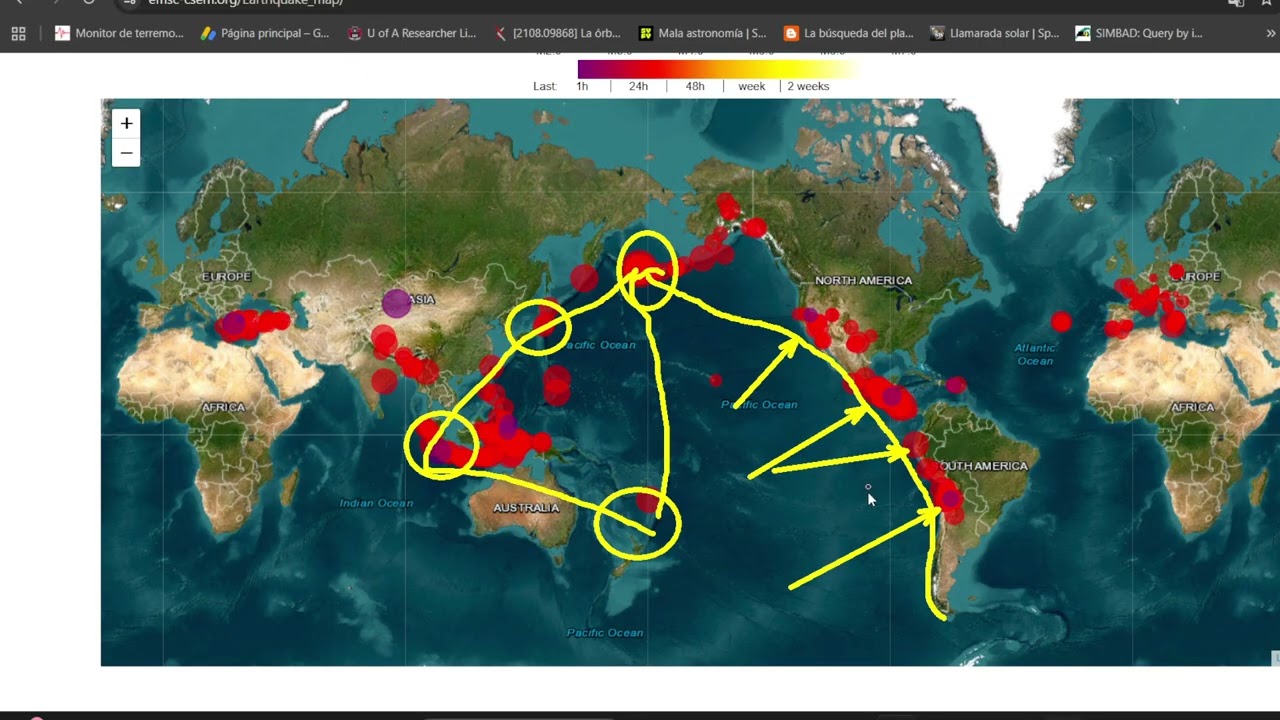Image resolution: width=1280 pixels, height=720 pixels.
Task: Open the U of A Researcher Li... bookmark
Action: [411, 33]
